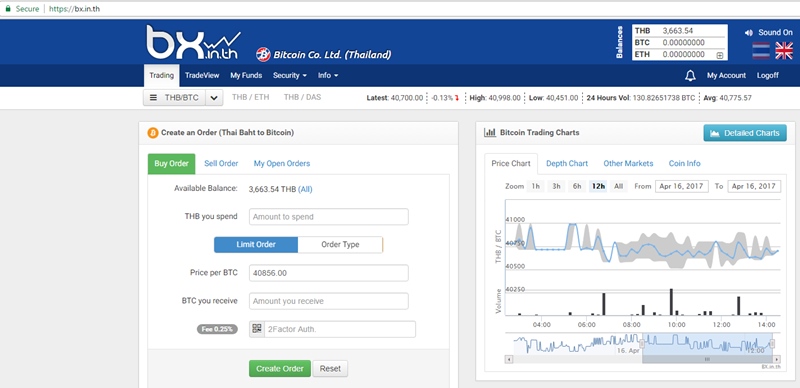
Task: Expand the Info navigation menu
Action: (328, 76)
